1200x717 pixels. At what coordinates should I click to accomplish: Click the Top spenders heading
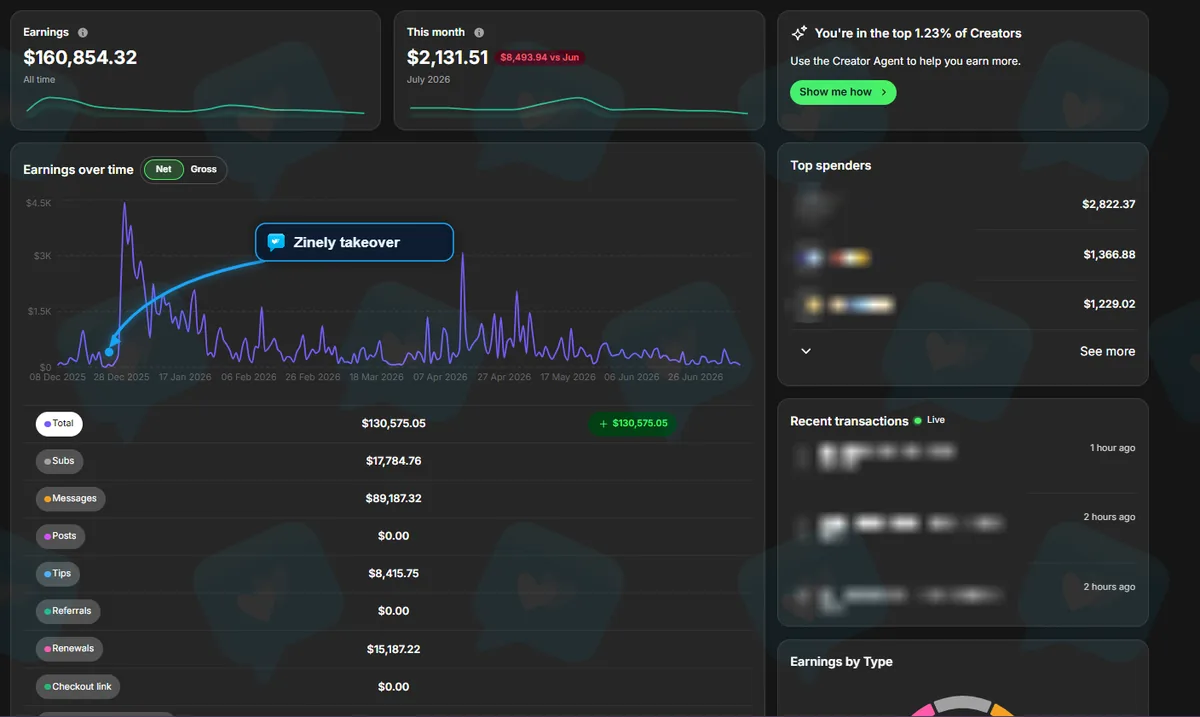tap(830, 166)
